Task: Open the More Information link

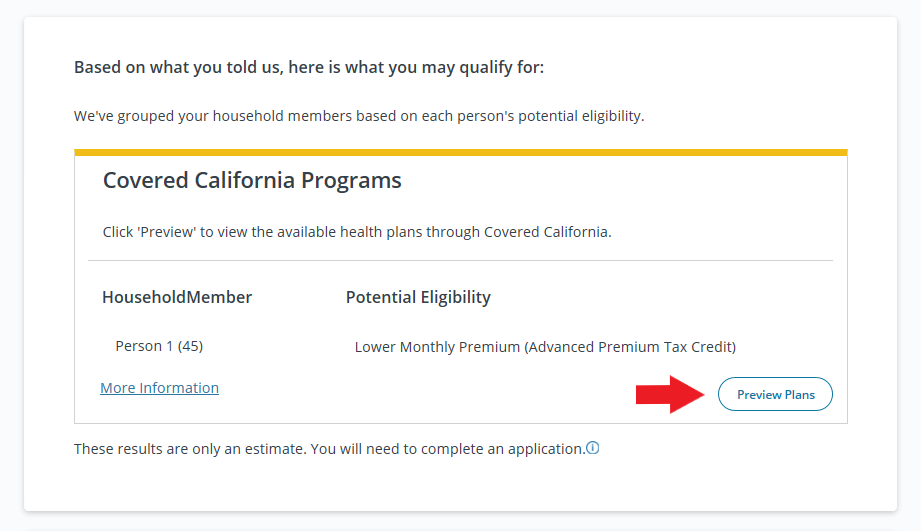Action: [159, 388]
